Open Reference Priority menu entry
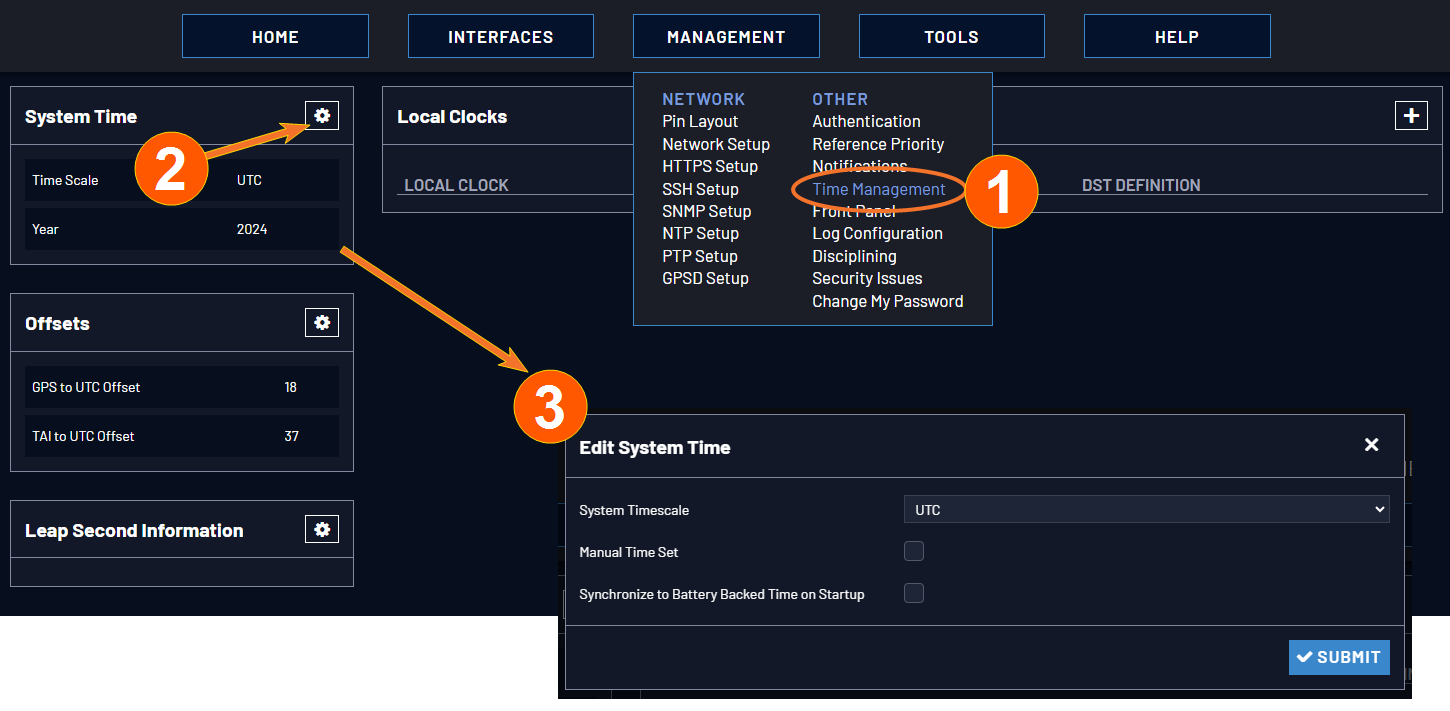 [x=878, y=144]
